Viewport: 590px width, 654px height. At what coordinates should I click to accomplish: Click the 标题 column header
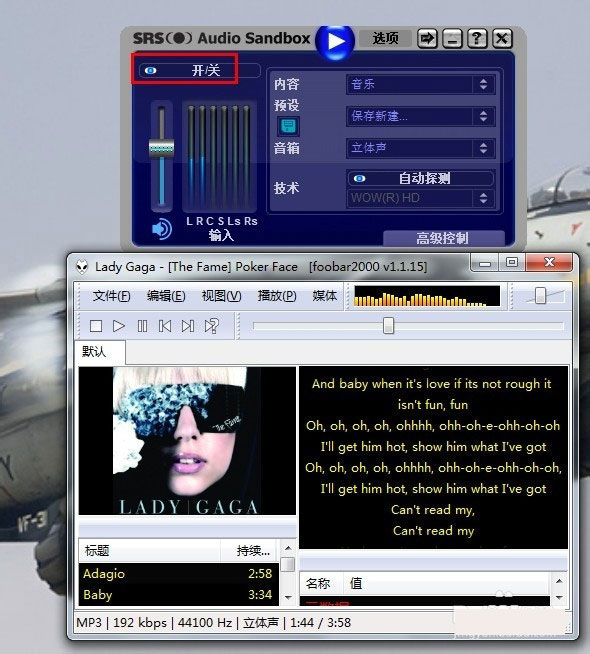click(150, 551)
